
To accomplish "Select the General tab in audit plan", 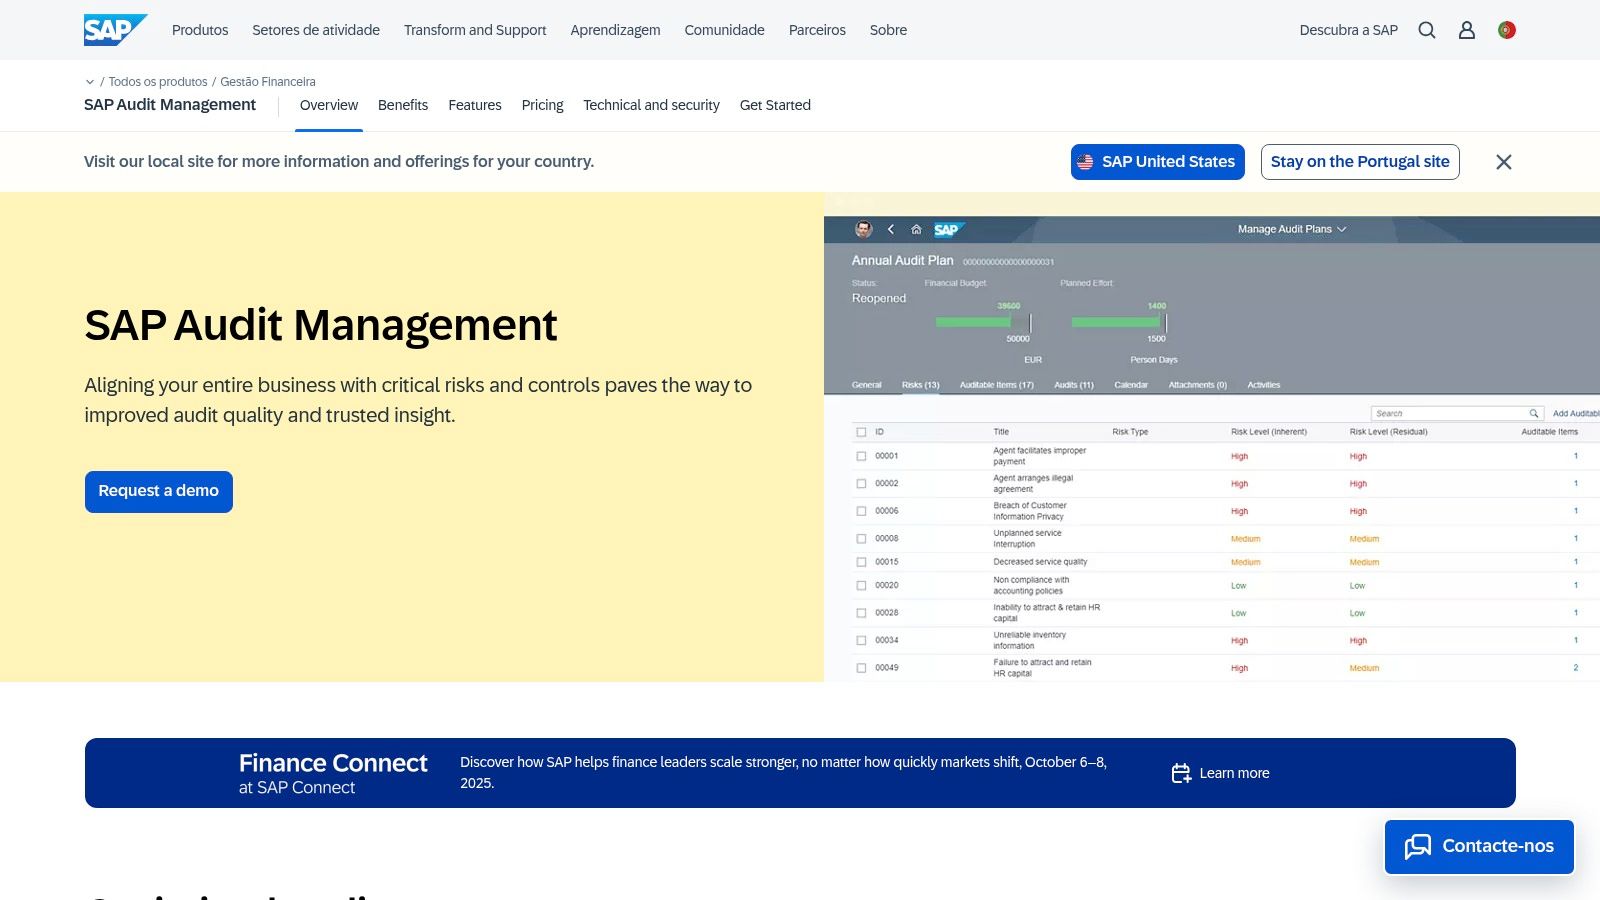I will (866, 385).
